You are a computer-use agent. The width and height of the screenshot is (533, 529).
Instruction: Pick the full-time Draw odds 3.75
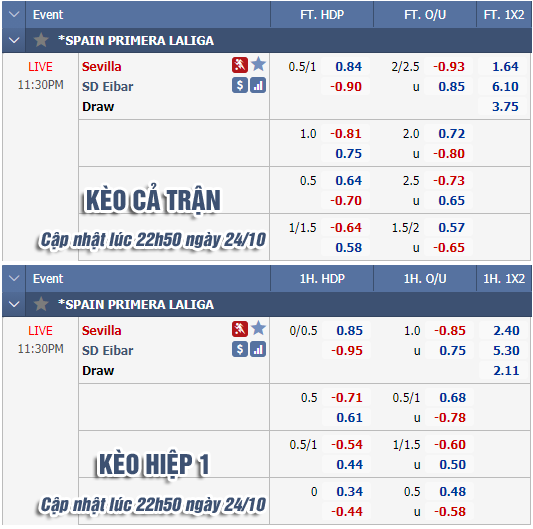[505, 106]
